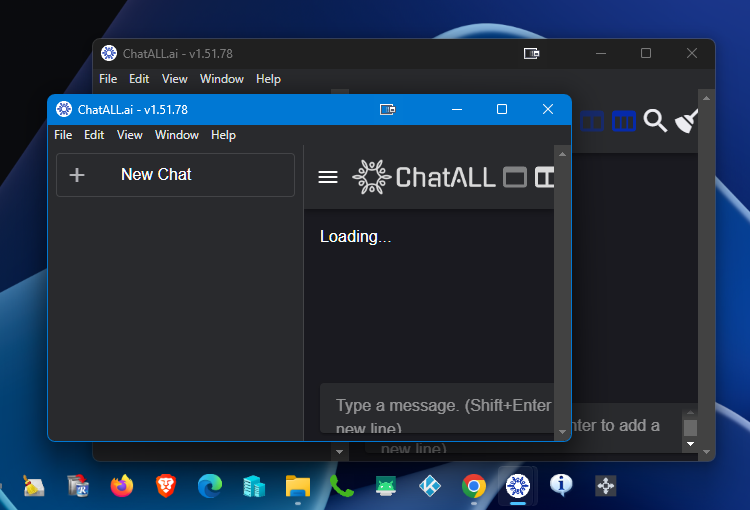Open Window menu in front window
The width and height of the screenshot is (750, 510).
(176, 135)
